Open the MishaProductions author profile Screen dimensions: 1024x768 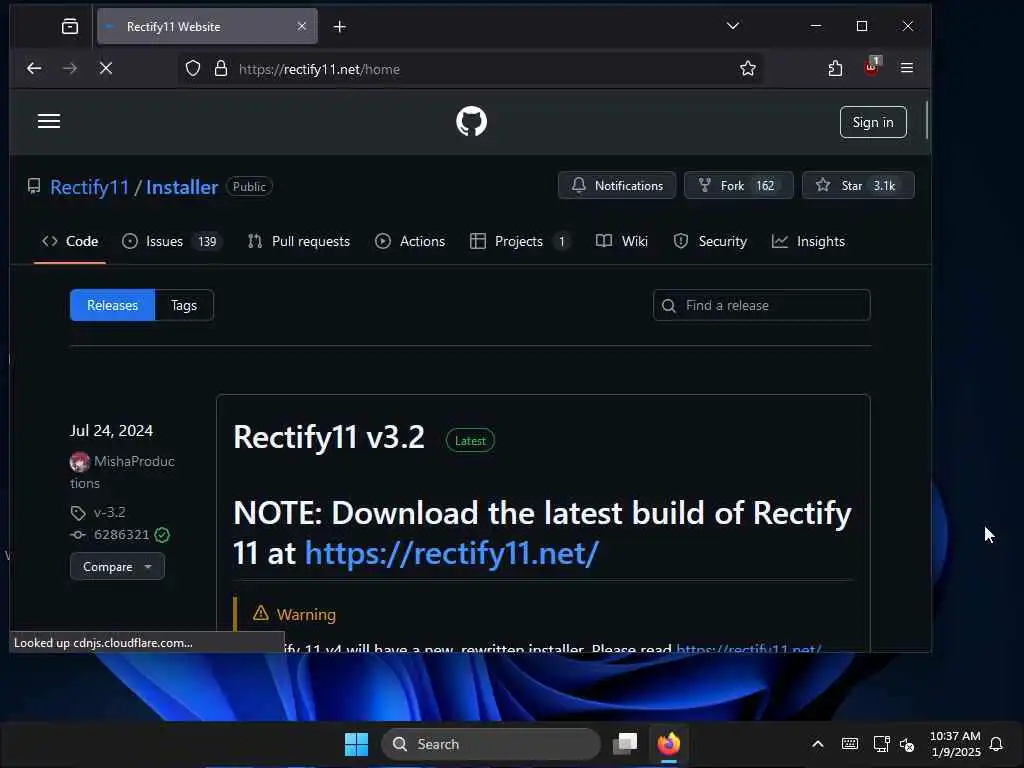coord(122,472)
